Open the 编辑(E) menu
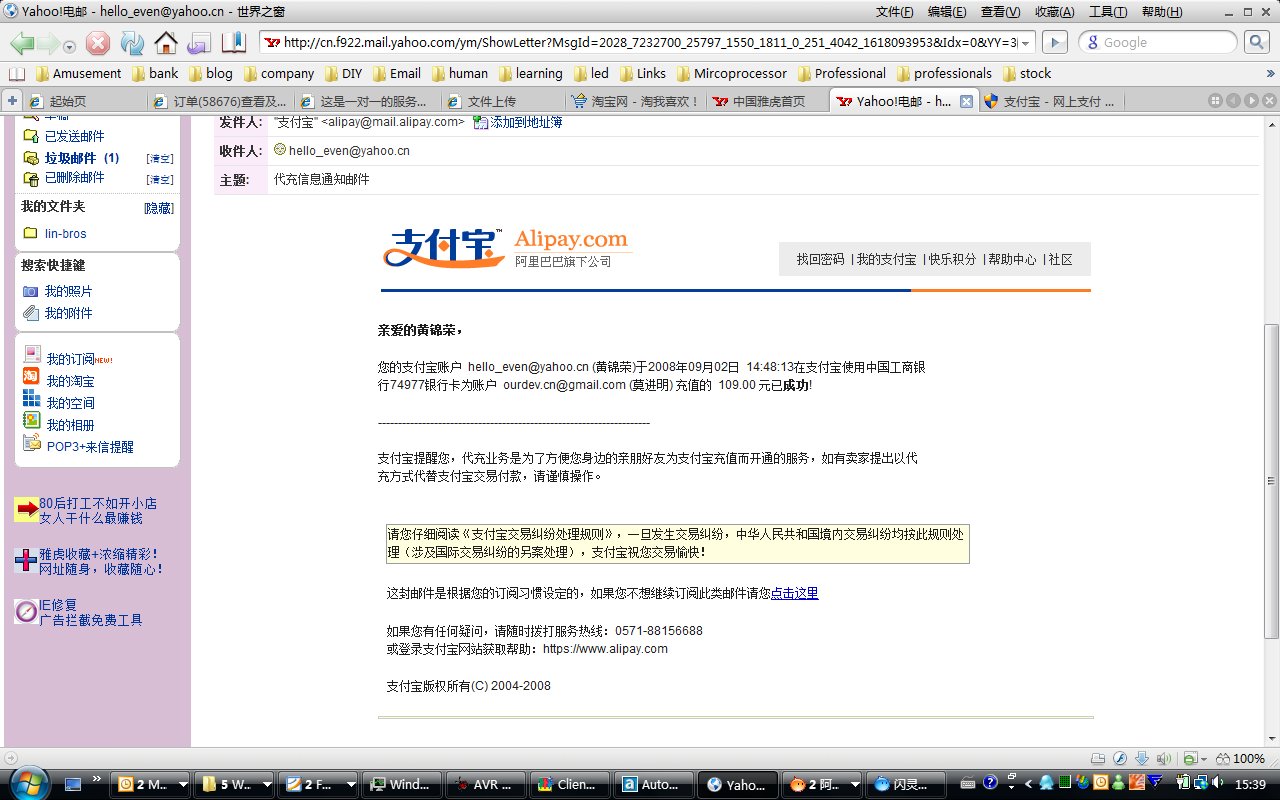 947,12
